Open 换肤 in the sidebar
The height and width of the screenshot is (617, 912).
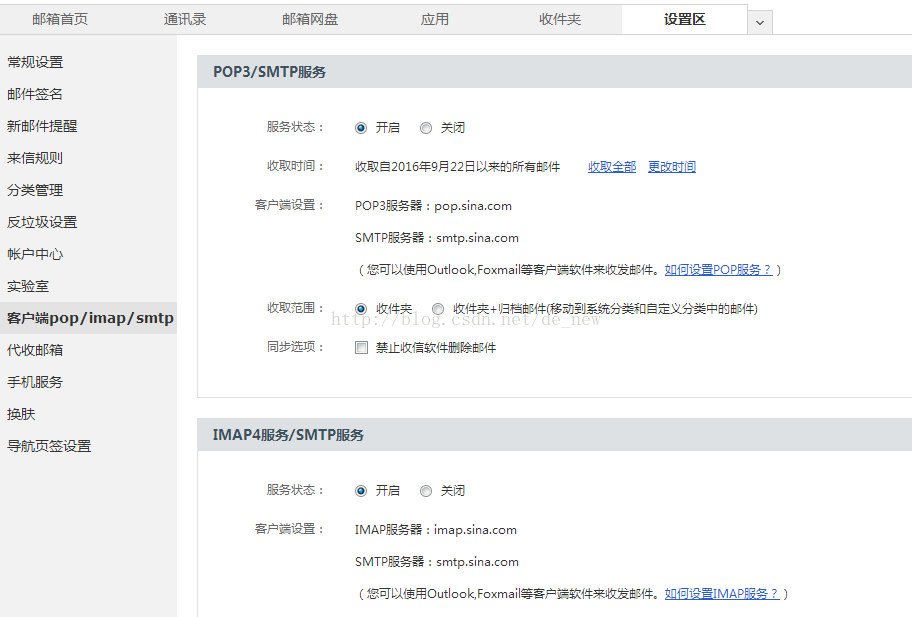pyautogui.click(x=21, y=414)
